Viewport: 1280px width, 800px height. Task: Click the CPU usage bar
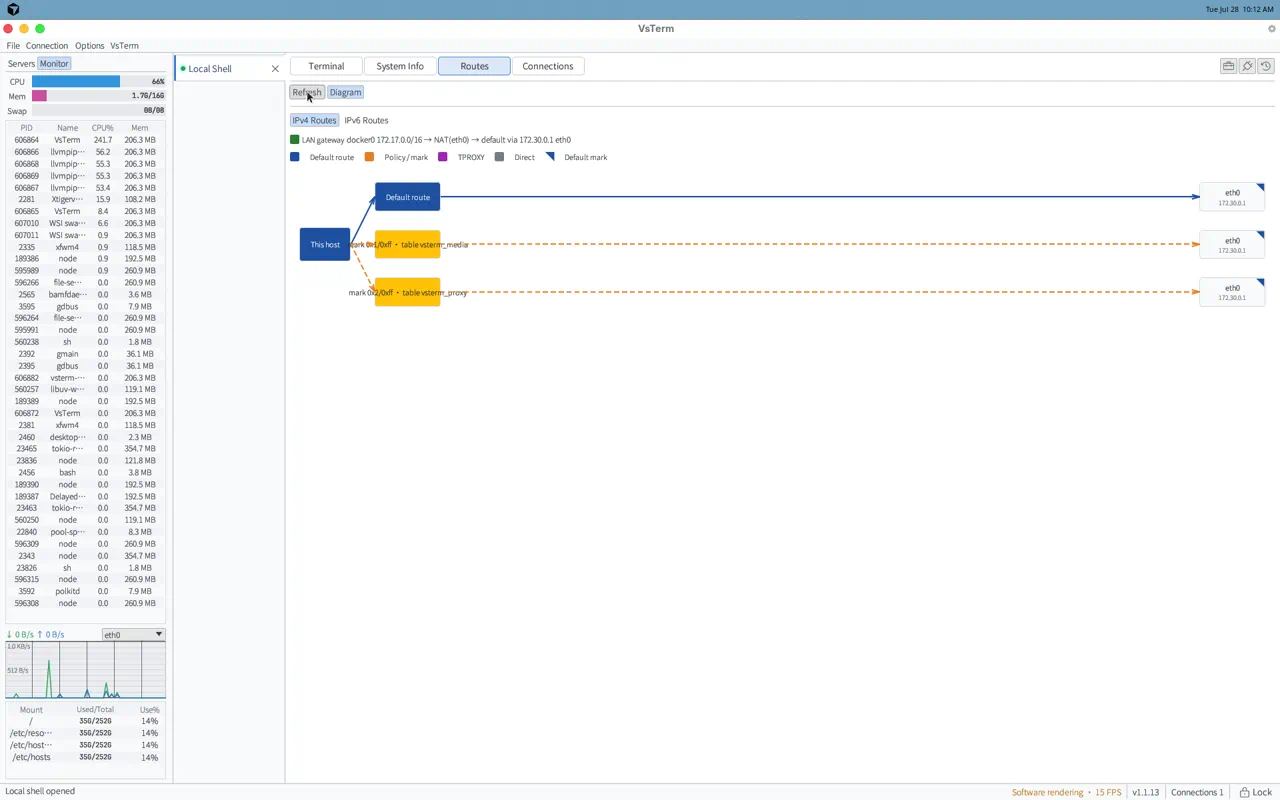[x=98, y=82]
